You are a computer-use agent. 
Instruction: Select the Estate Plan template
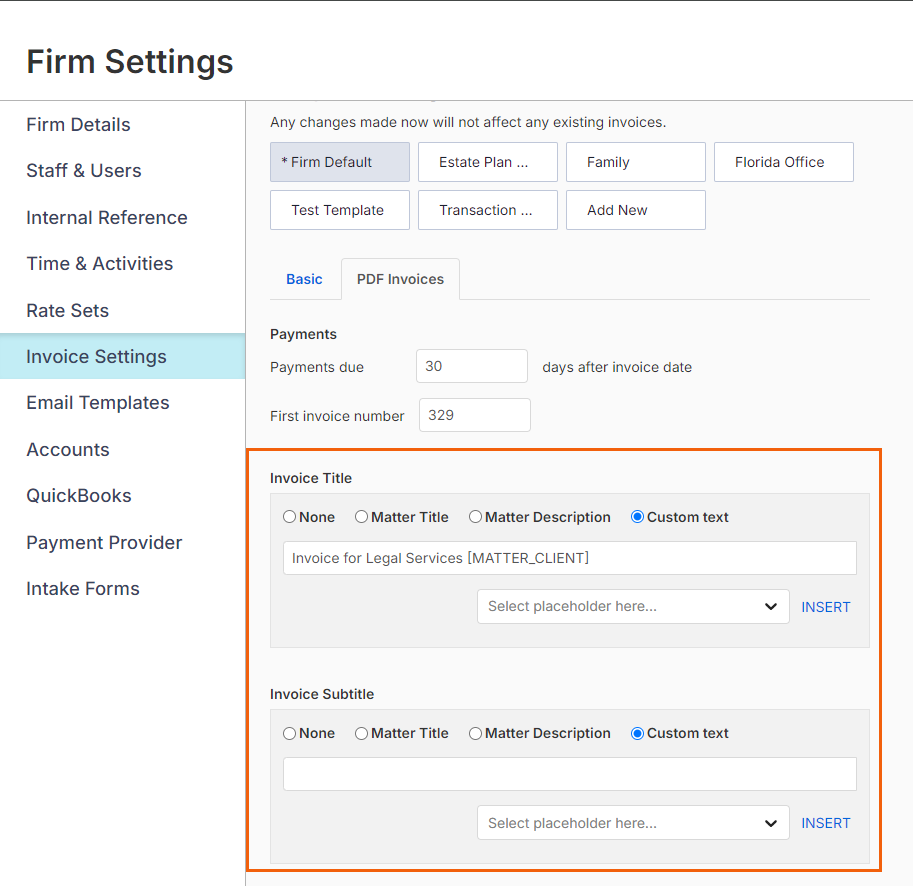pos(488,162)
